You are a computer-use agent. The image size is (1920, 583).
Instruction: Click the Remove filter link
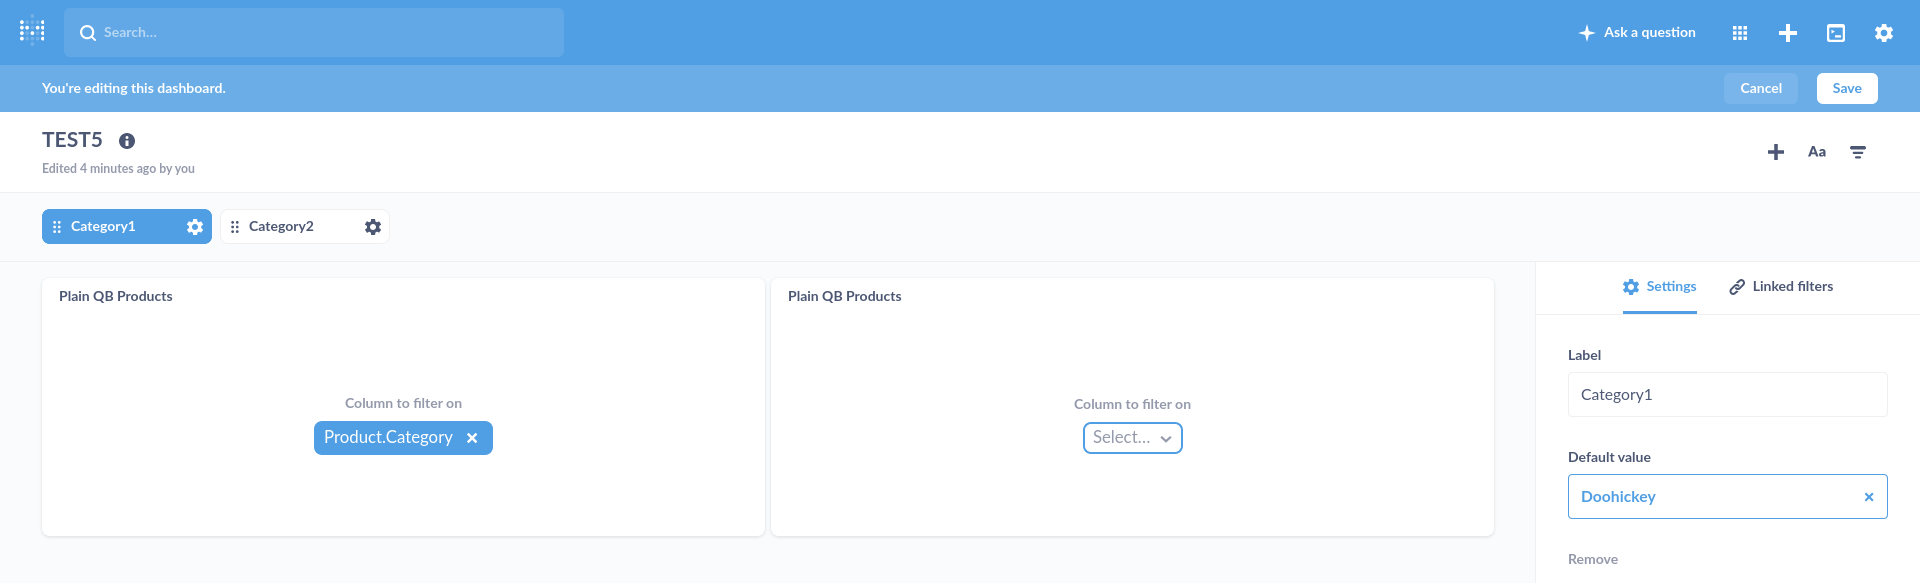(1593, 559)
